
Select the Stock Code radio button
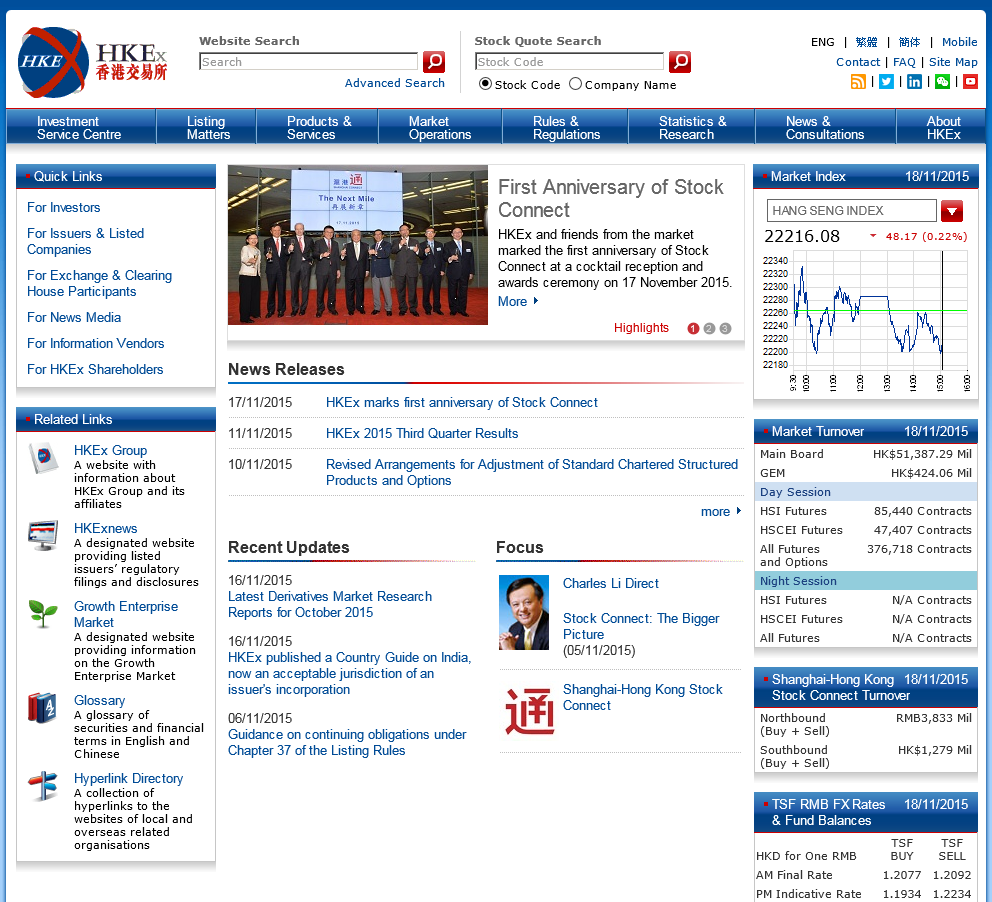485,84
